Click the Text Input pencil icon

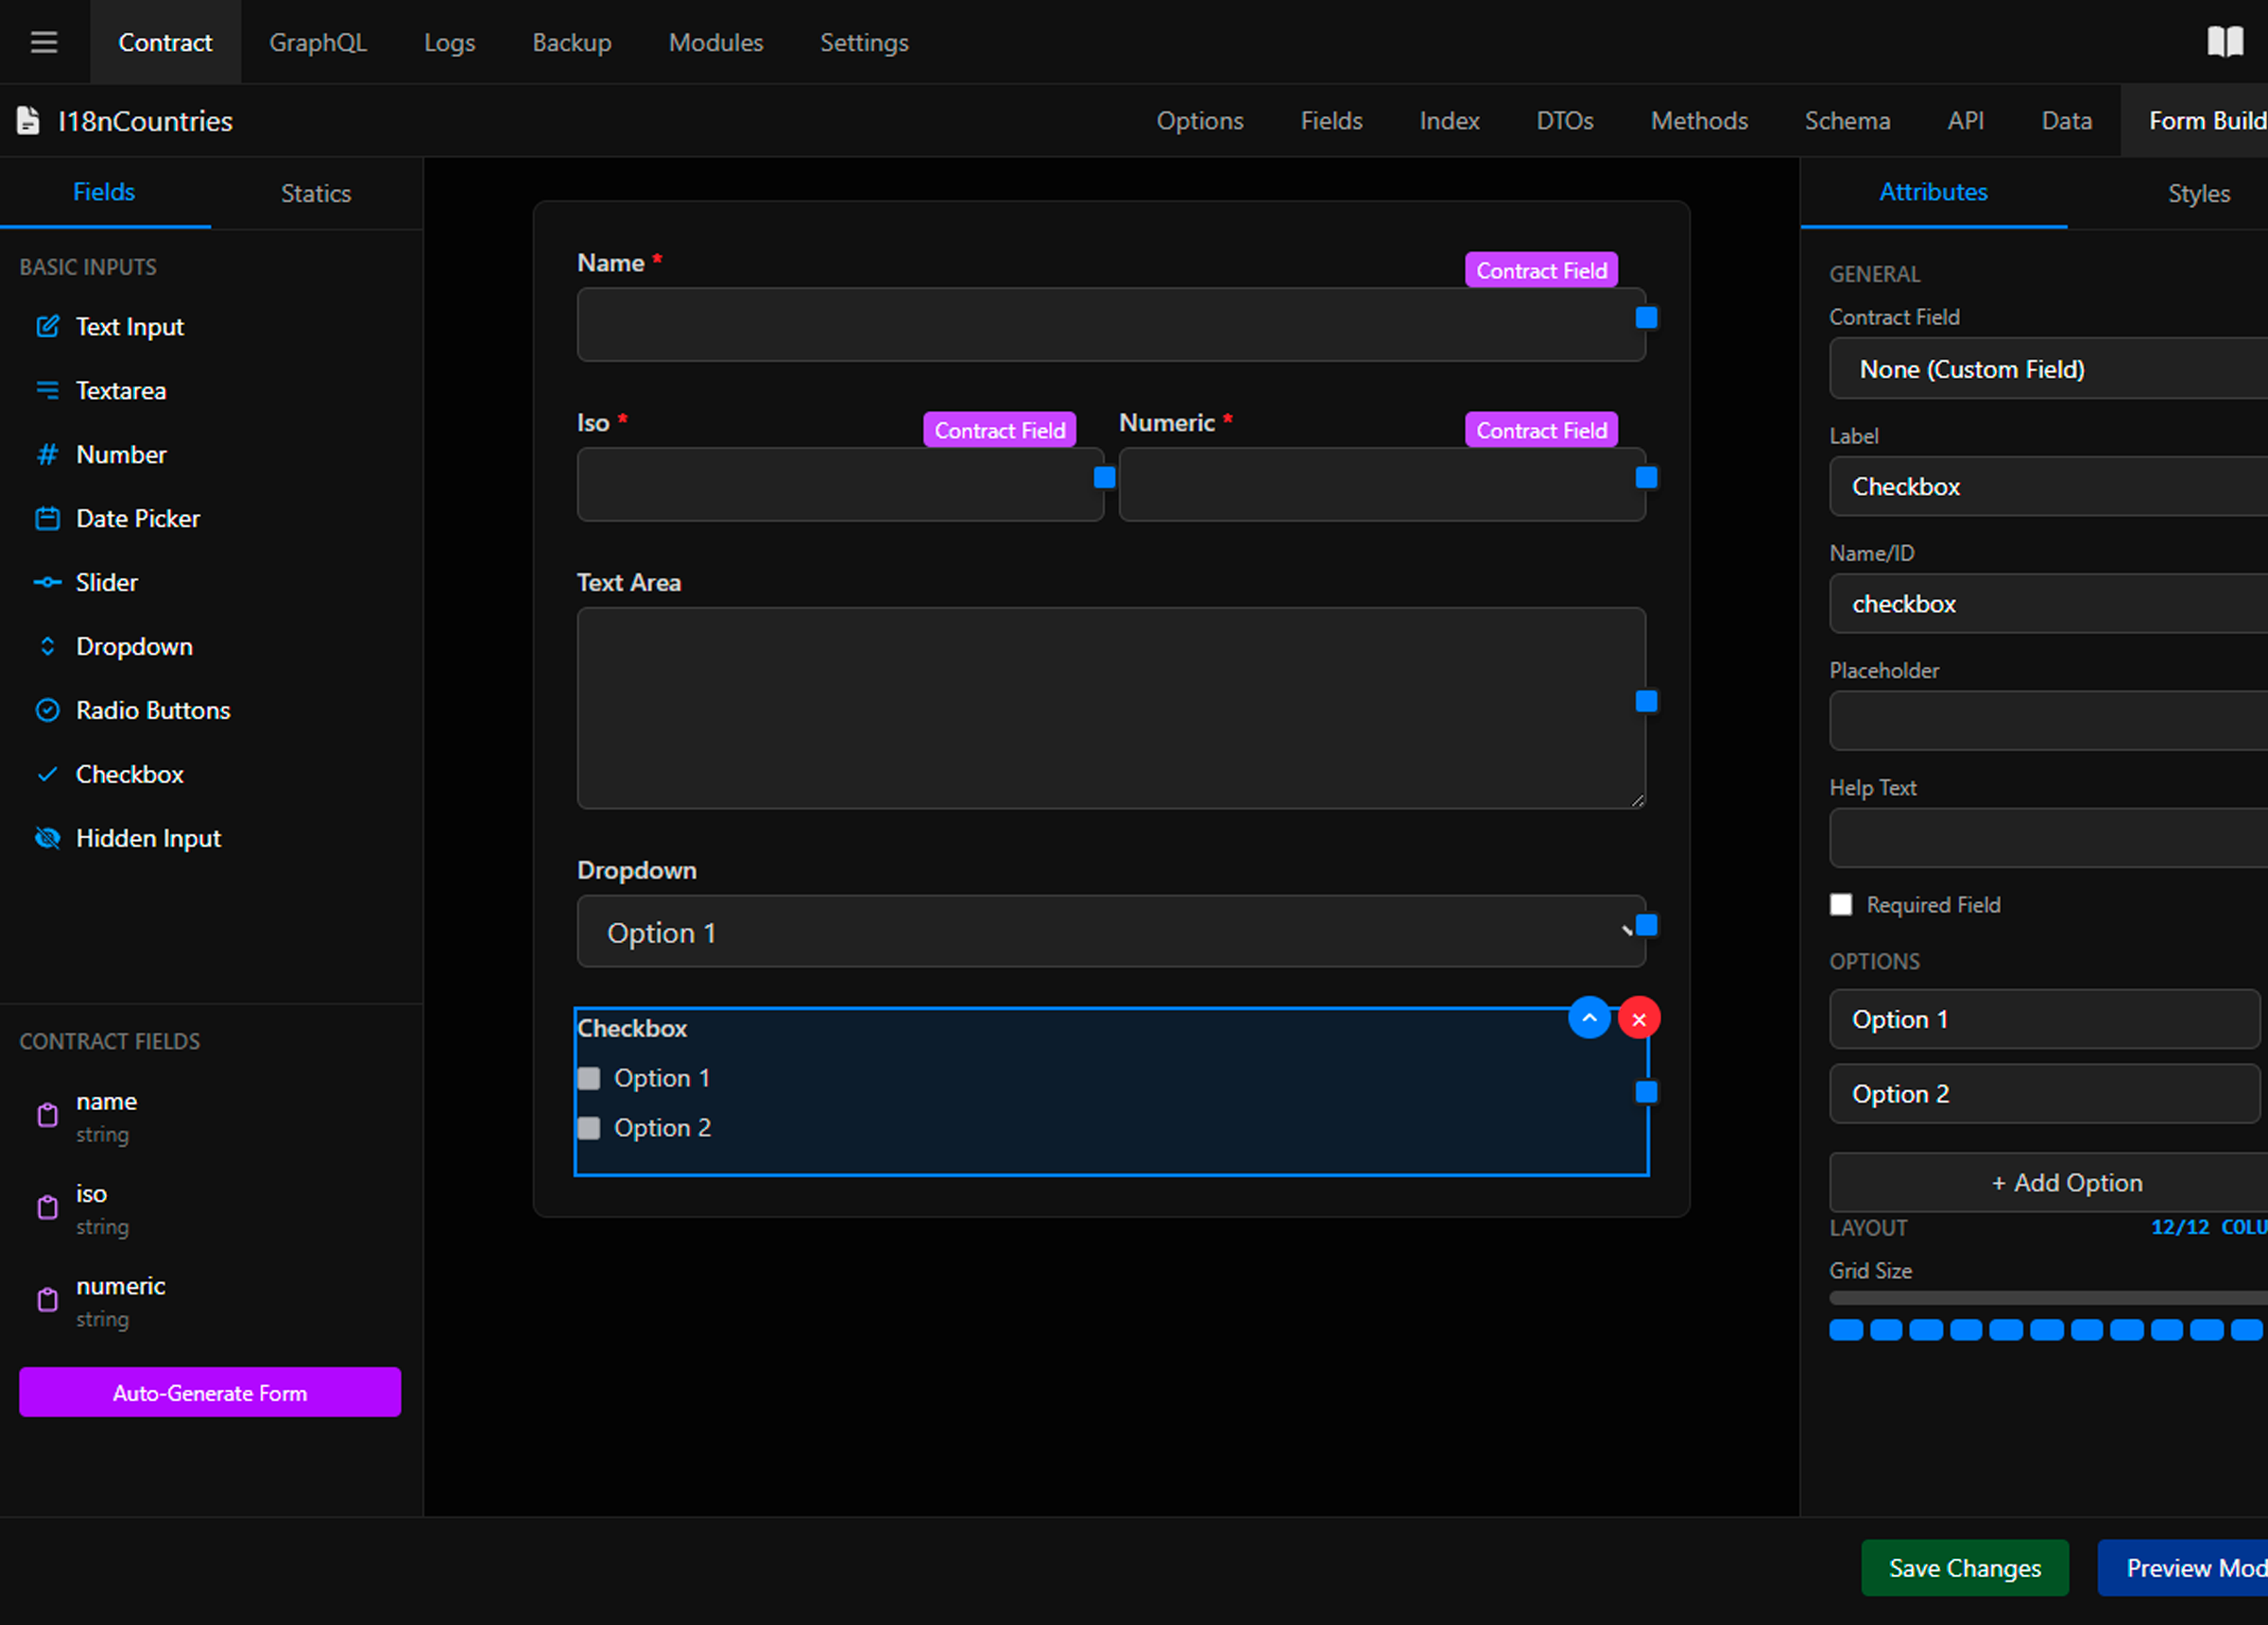pyautogui.click(x=47, y=327)
